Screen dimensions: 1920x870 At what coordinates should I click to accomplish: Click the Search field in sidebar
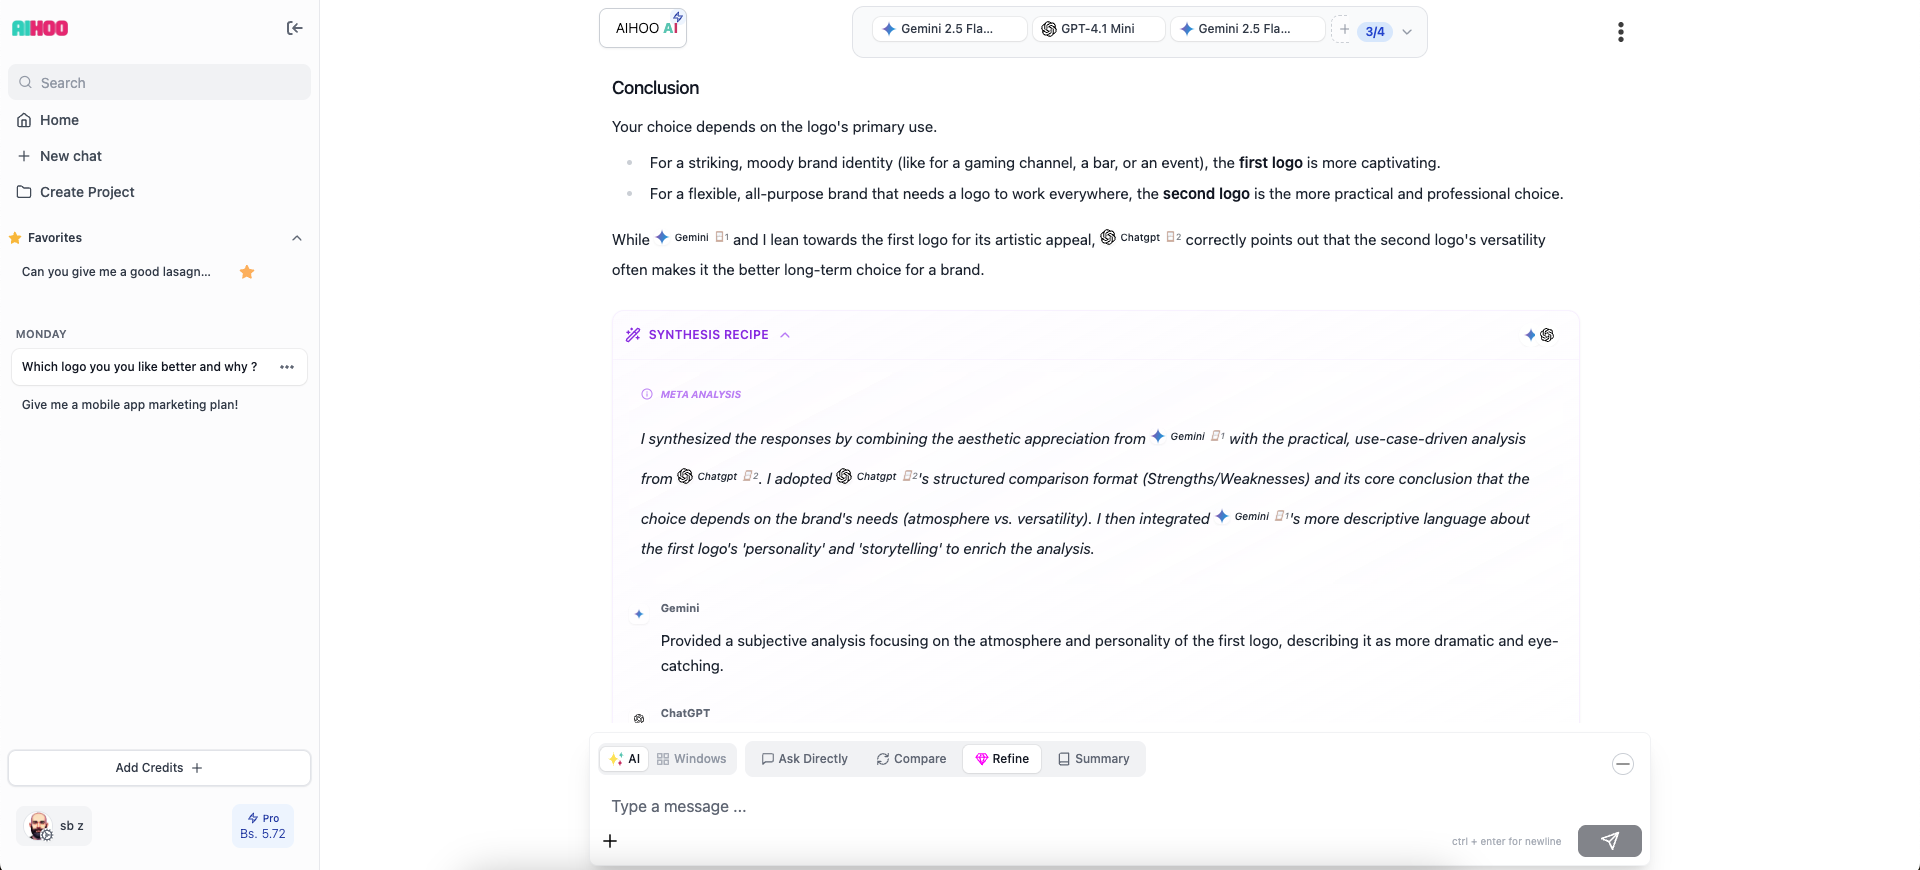tap(160, 83)
